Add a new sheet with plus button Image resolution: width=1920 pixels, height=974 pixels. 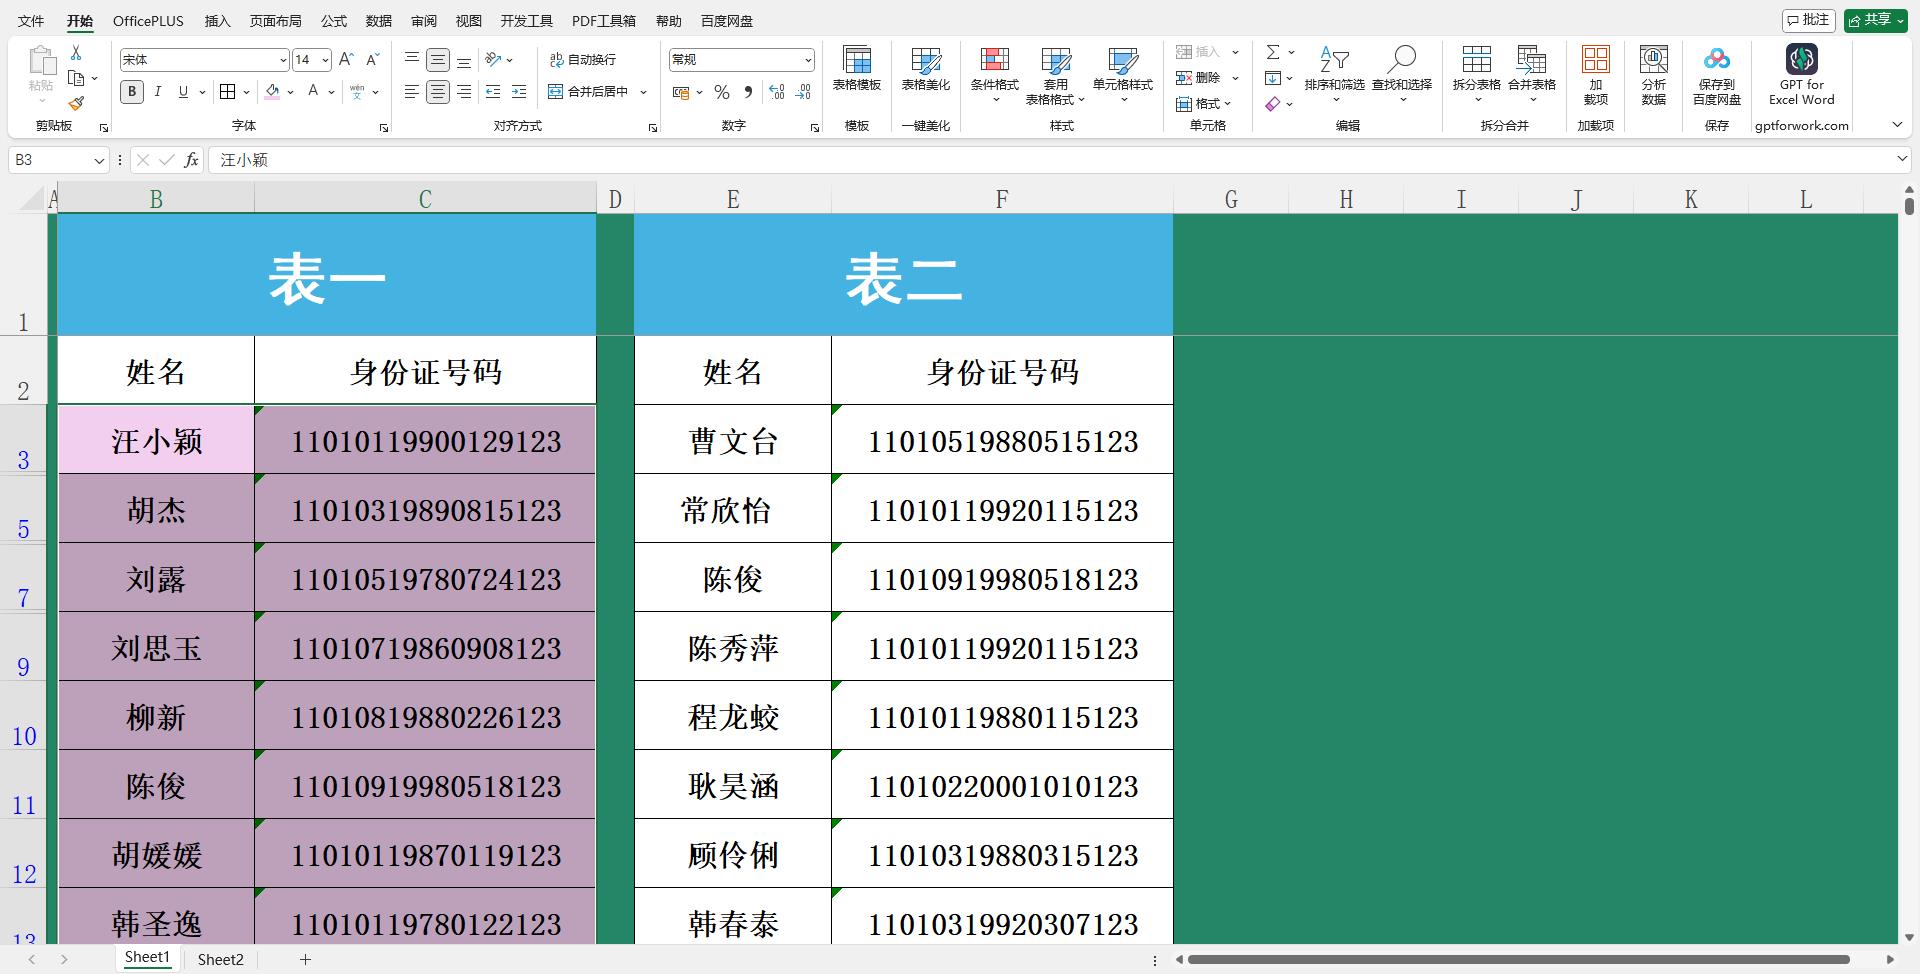point(305,959)
